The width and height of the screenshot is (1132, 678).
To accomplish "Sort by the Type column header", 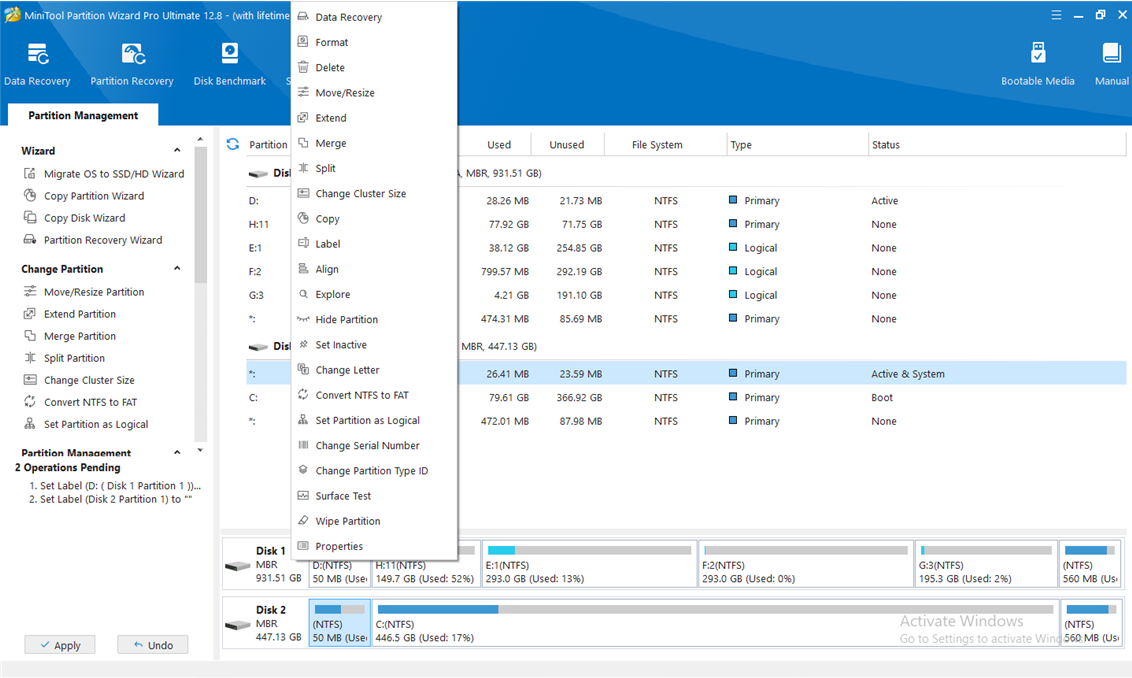I will pos(741,144).
